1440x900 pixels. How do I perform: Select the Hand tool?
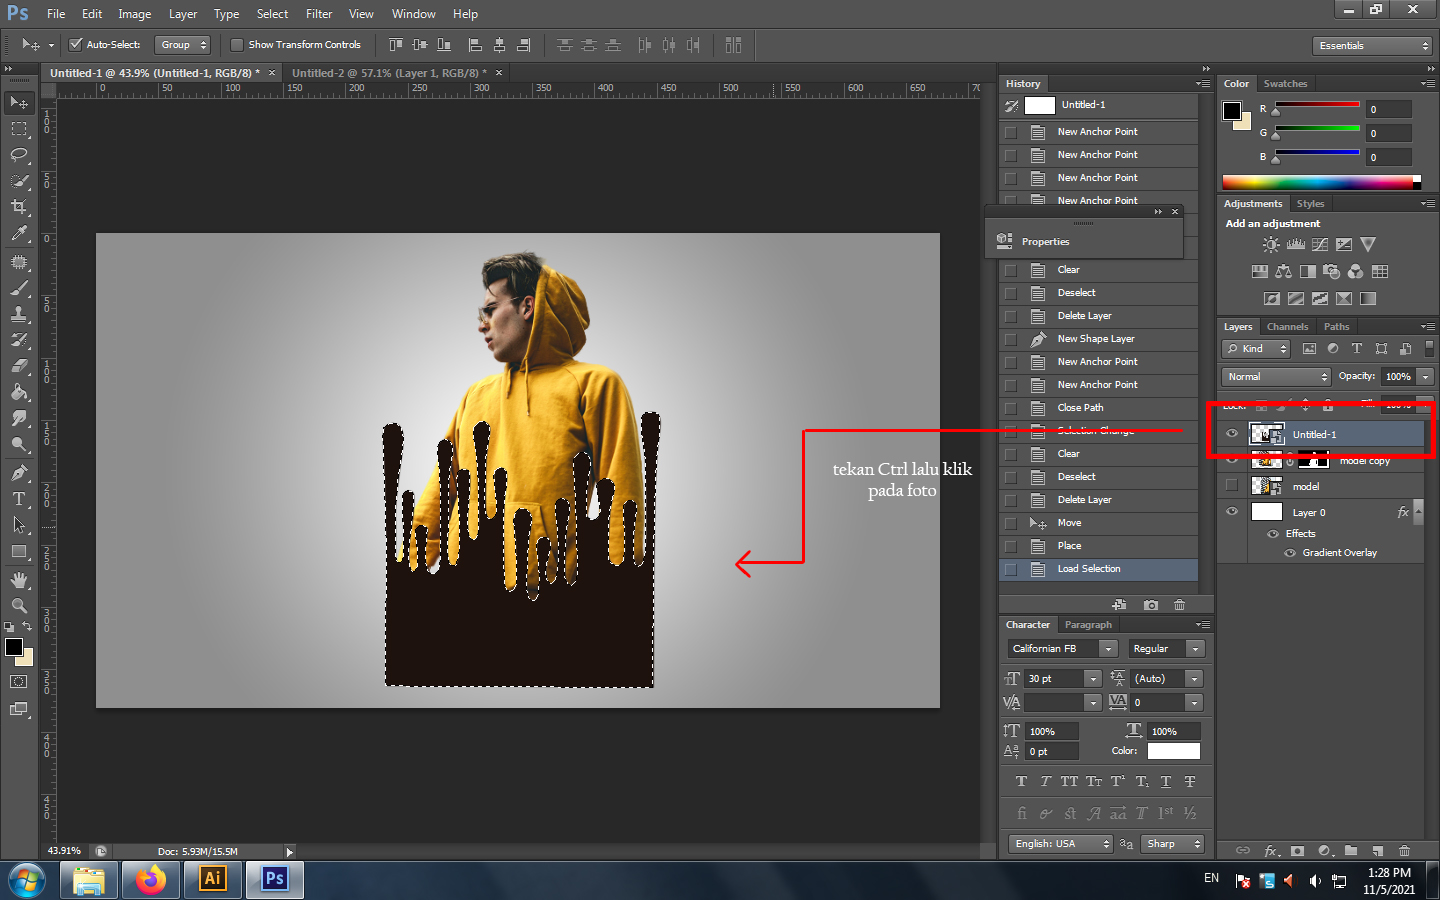point(19,580)
